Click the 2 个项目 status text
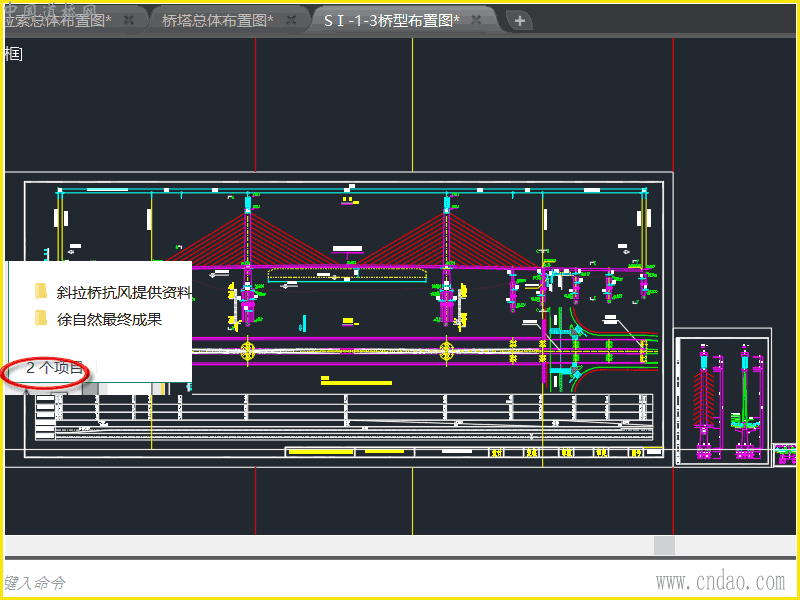The width and height of the screenshot is (800, 600). click(54, 367)
